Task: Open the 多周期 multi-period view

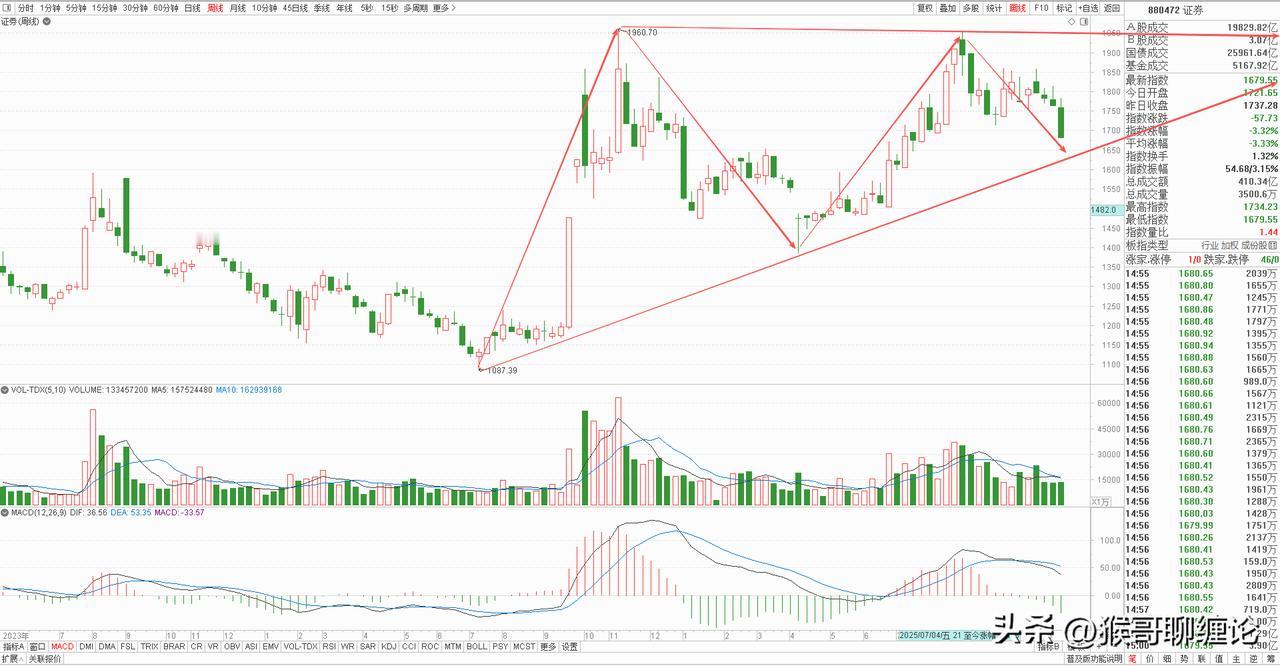Action: pos(415,7)
